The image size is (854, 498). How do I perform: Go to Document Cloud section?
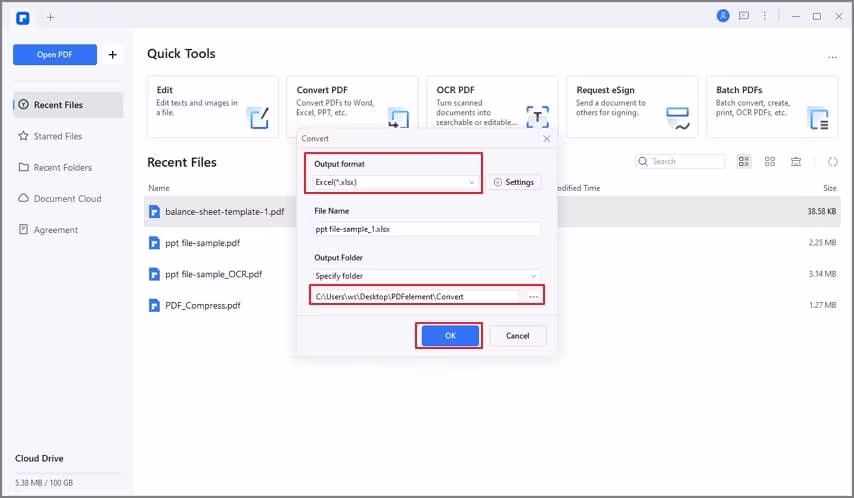[67, 198]
